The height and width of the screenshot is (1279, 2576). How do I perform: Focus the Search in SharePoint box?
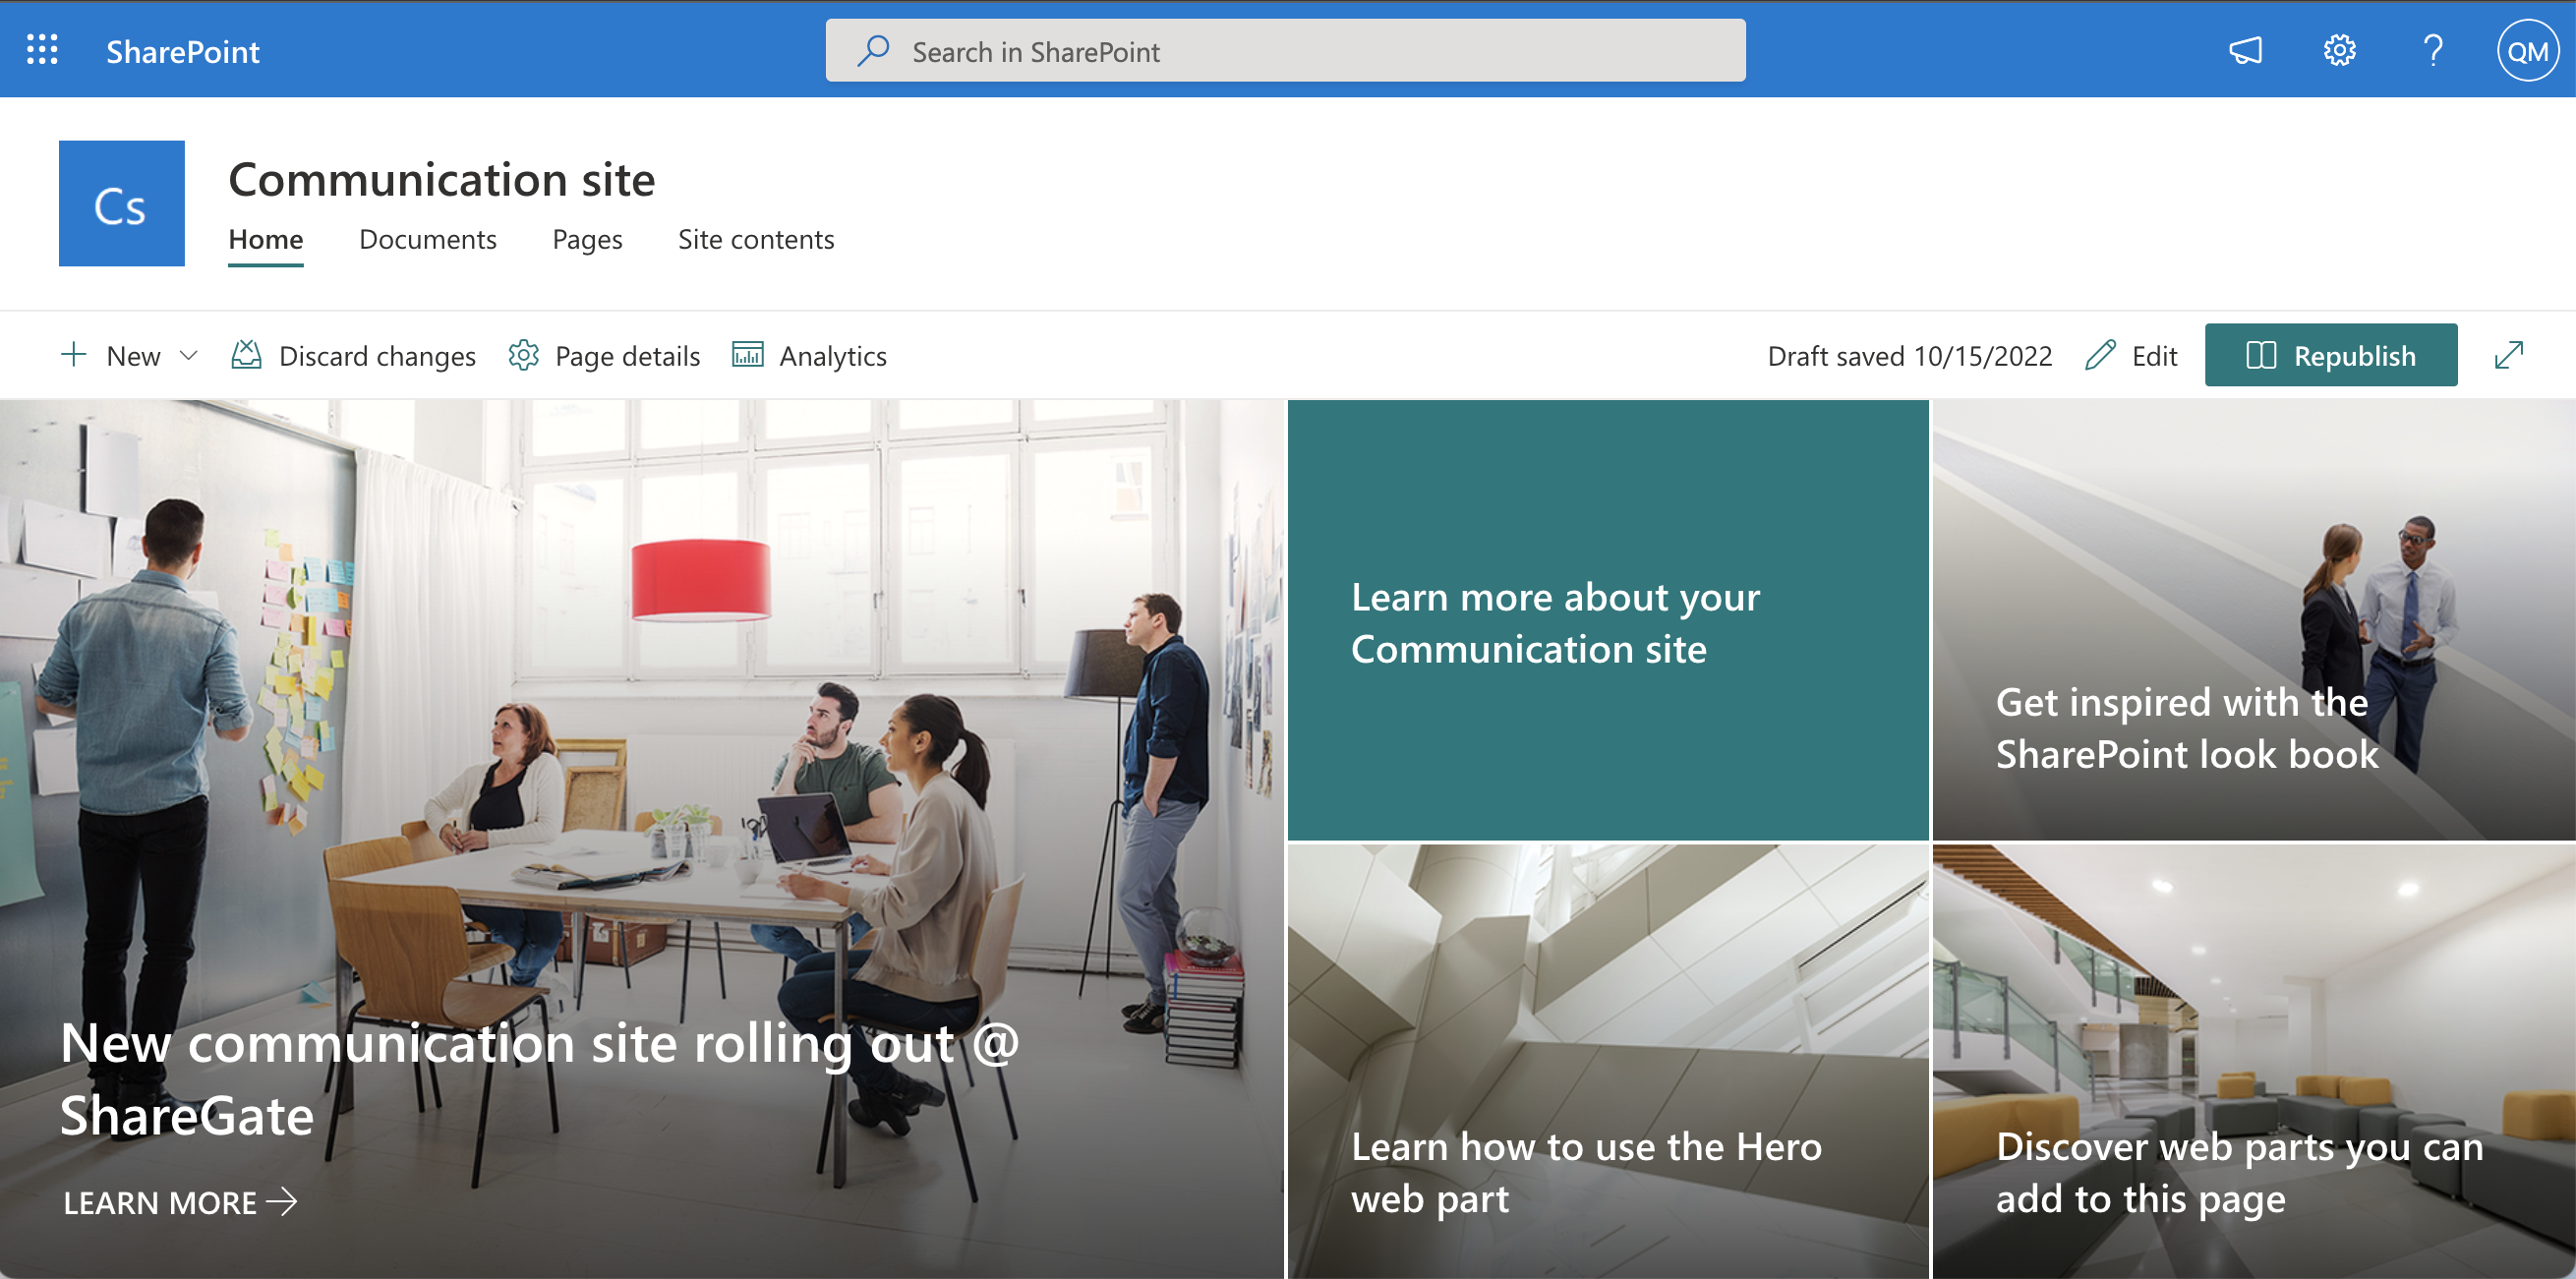point(1285,50)
